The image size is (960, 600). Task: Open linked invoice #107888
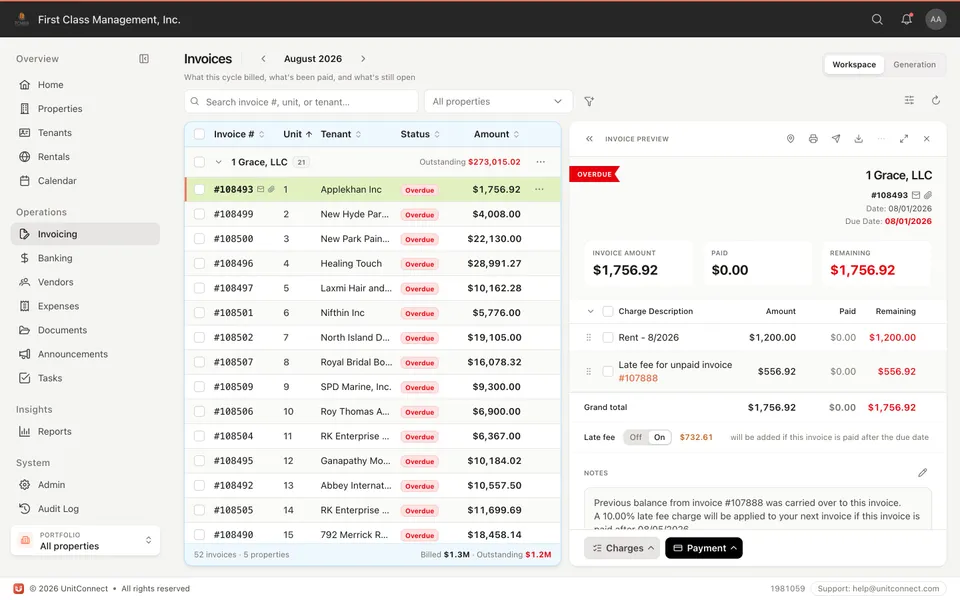(x=638, y=378)
